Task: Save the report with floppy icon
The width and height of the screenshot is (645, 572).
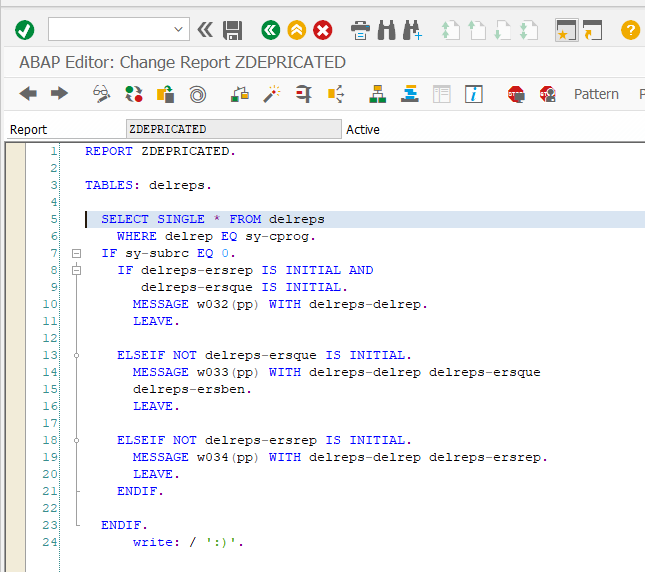Action: [x=232, y=30]
